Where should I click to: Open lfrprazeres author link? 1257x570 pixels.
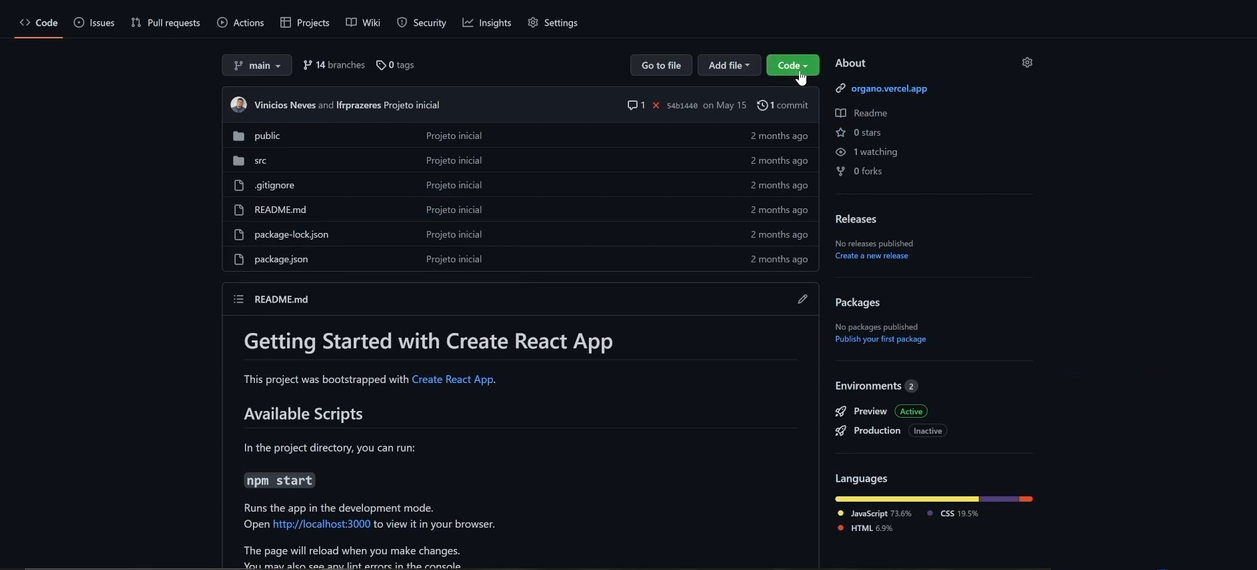359,105
